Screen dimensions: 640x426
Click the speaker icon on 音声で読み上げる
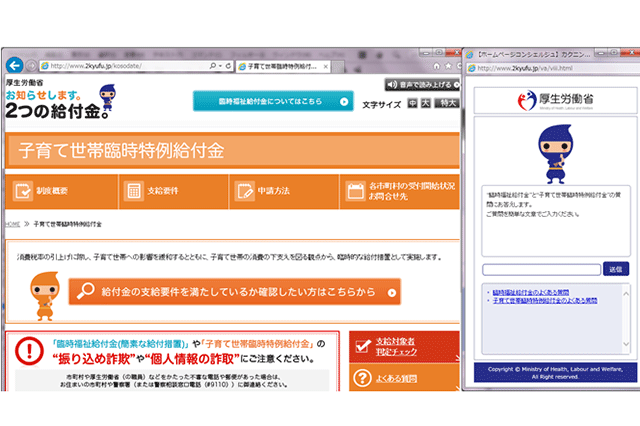click(x=392, y=84)
